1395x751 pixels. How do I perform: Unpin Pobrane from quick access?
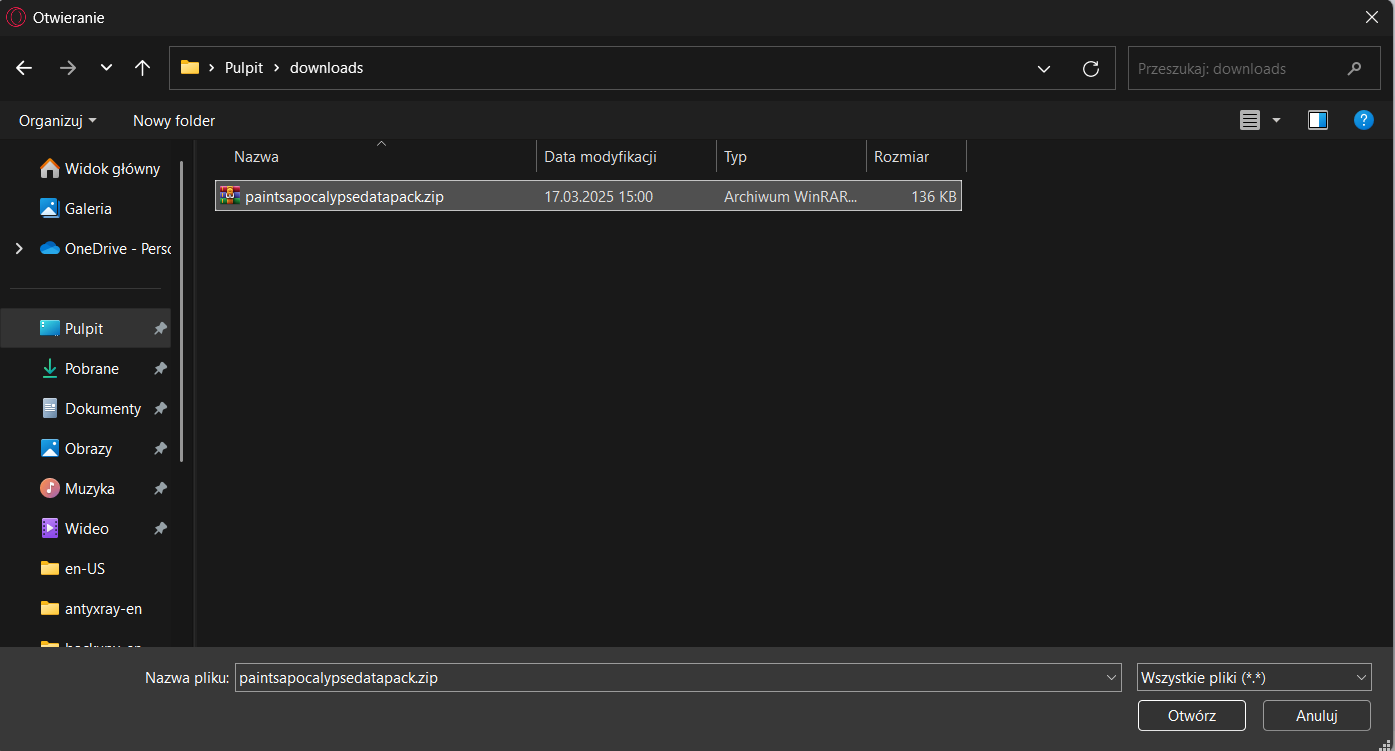160,369
